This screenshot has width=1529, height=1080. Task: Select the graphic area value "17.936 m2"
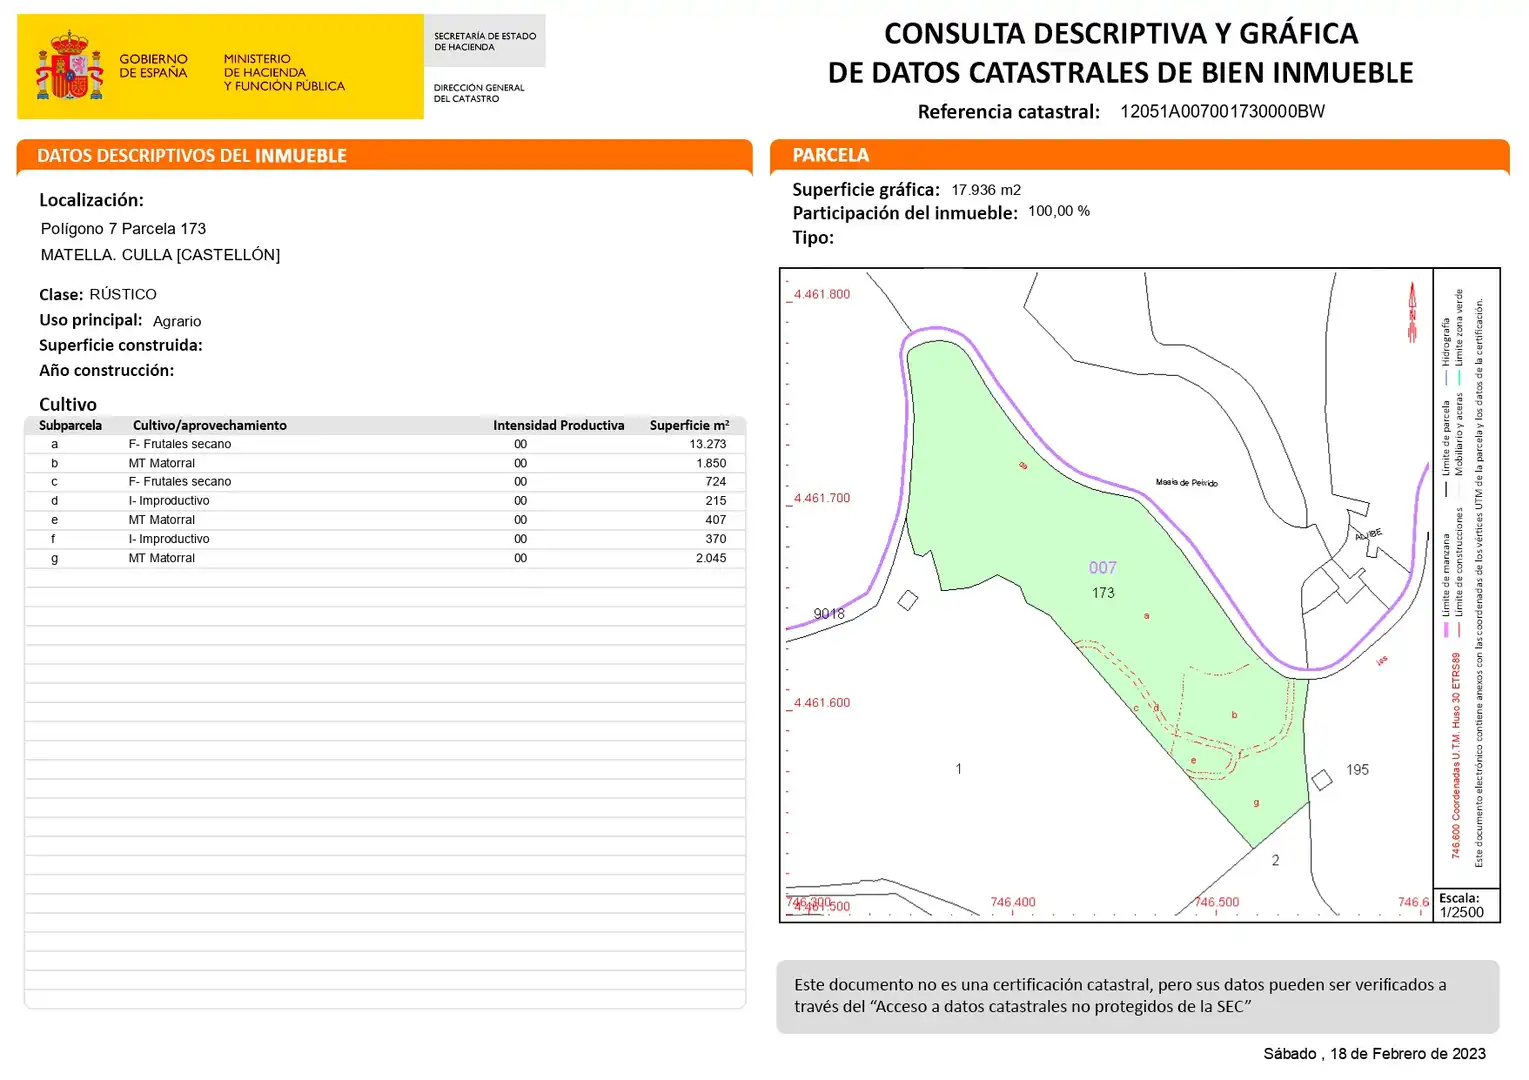[x=986, y=190]
